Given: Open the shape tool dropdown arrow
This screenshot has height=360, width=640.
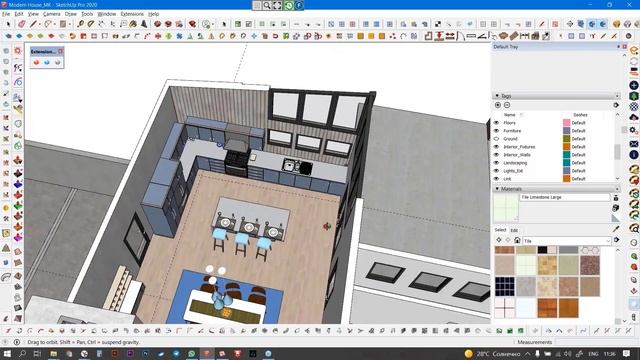Looking at the screenshot, I should coord(69,24).
